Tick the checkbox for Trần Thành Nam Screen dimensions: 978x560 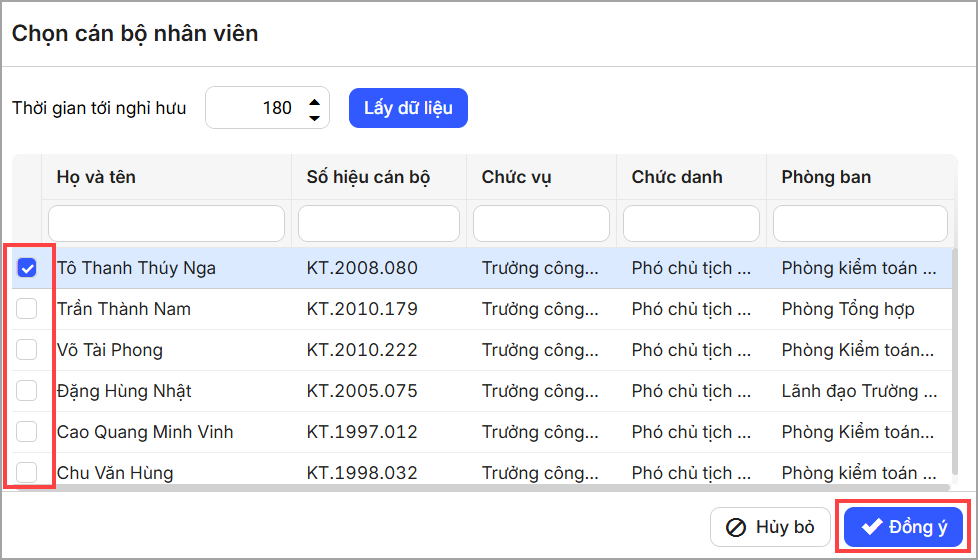tap(27, 308)
